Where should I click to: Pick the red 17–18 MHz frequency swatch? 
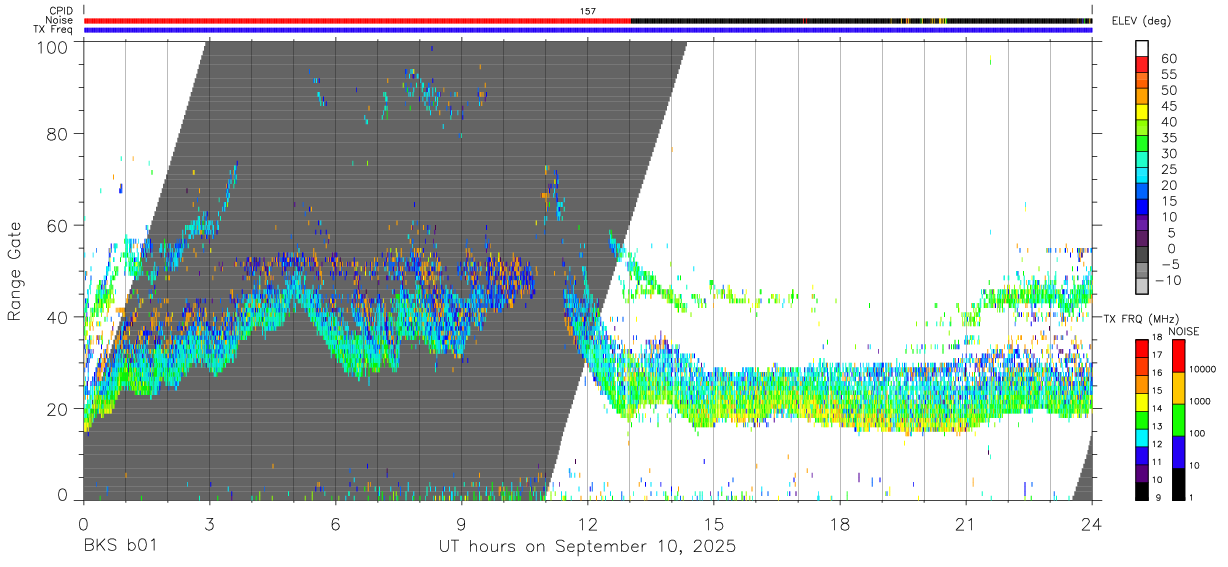point(1141,348)
